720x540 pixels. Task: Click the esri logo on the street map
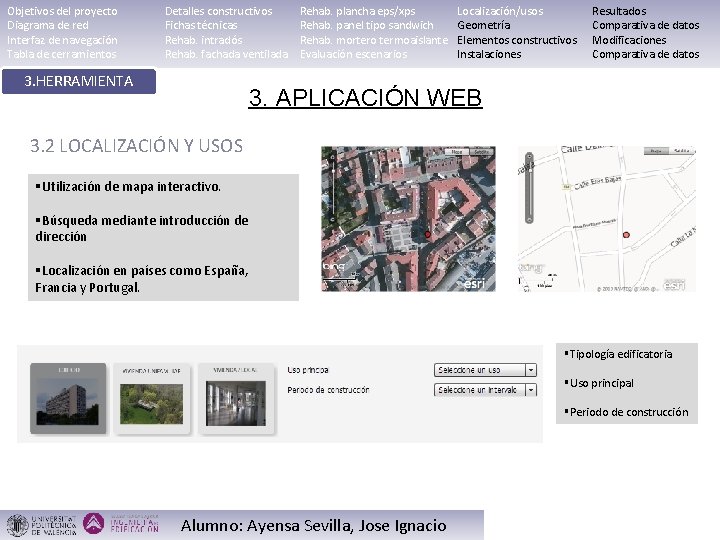[x=674, y=285]
